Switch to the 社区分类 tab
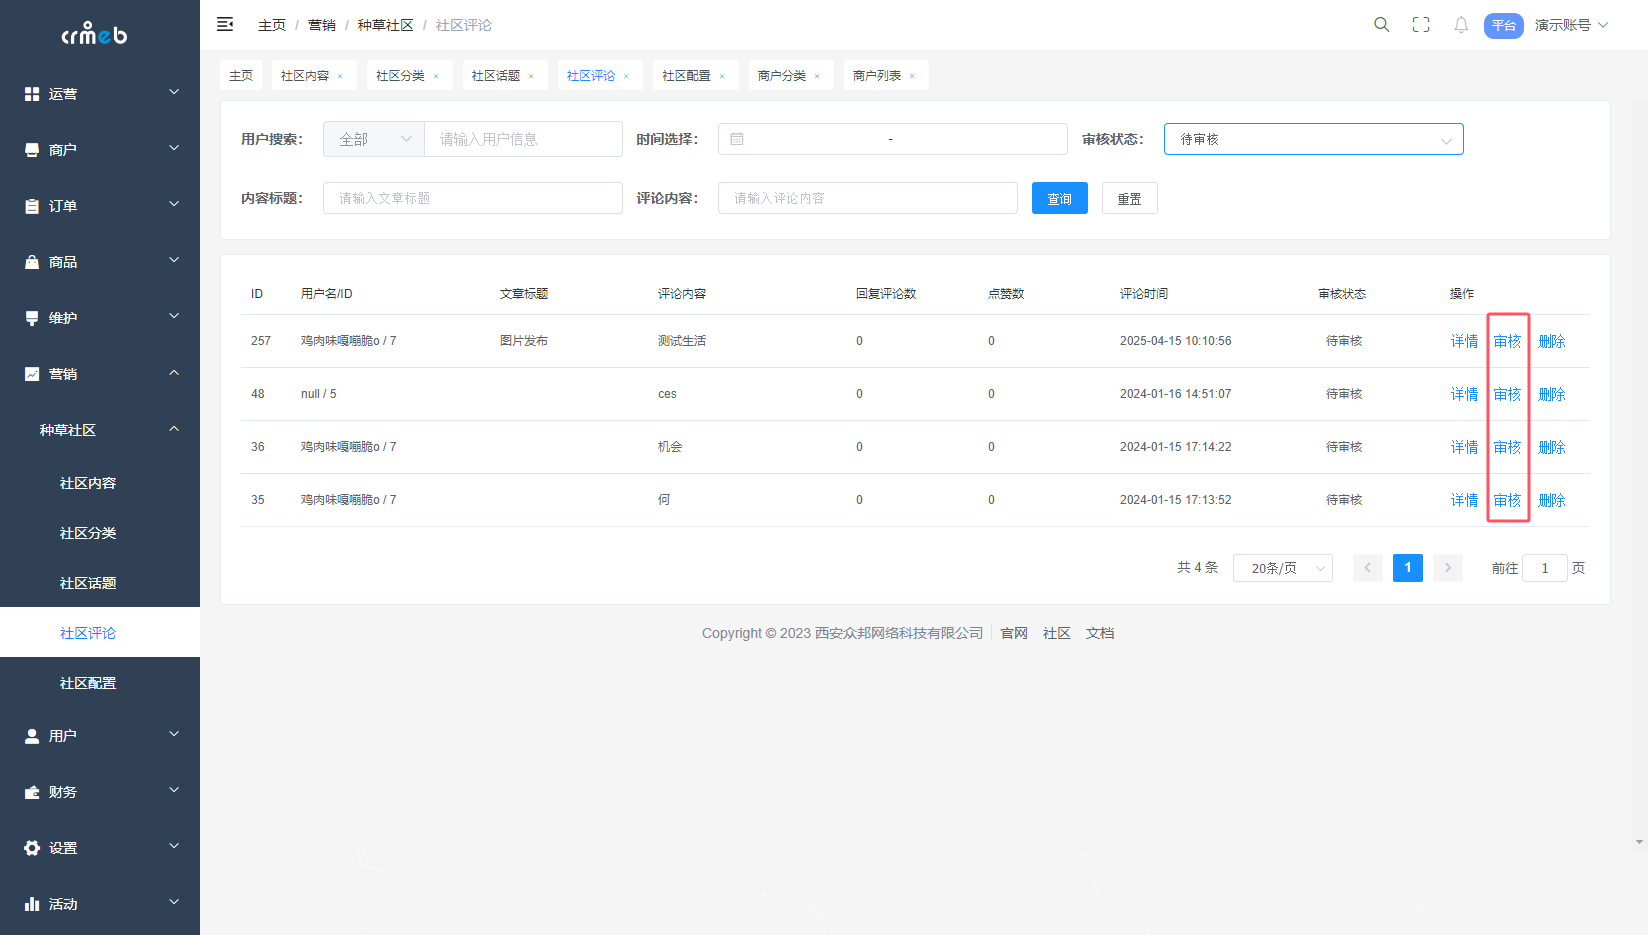This screenshot has height=935, width=1649. coord(400,76)
